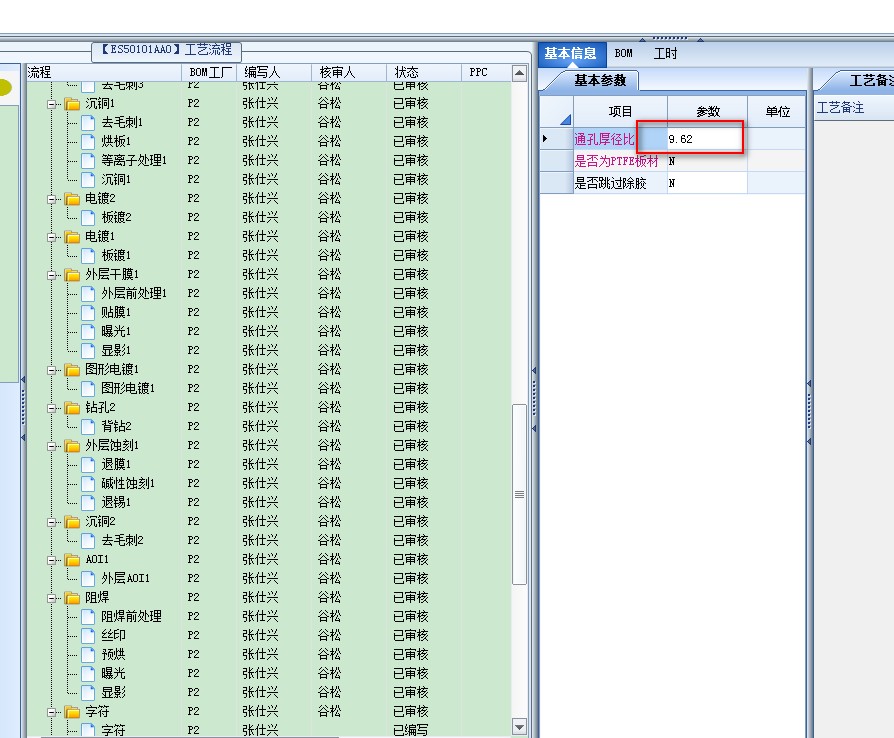The width and height of the screenshot is (894, 738).
Task: Open the BOM tab
Action: [x=624, y=54]
